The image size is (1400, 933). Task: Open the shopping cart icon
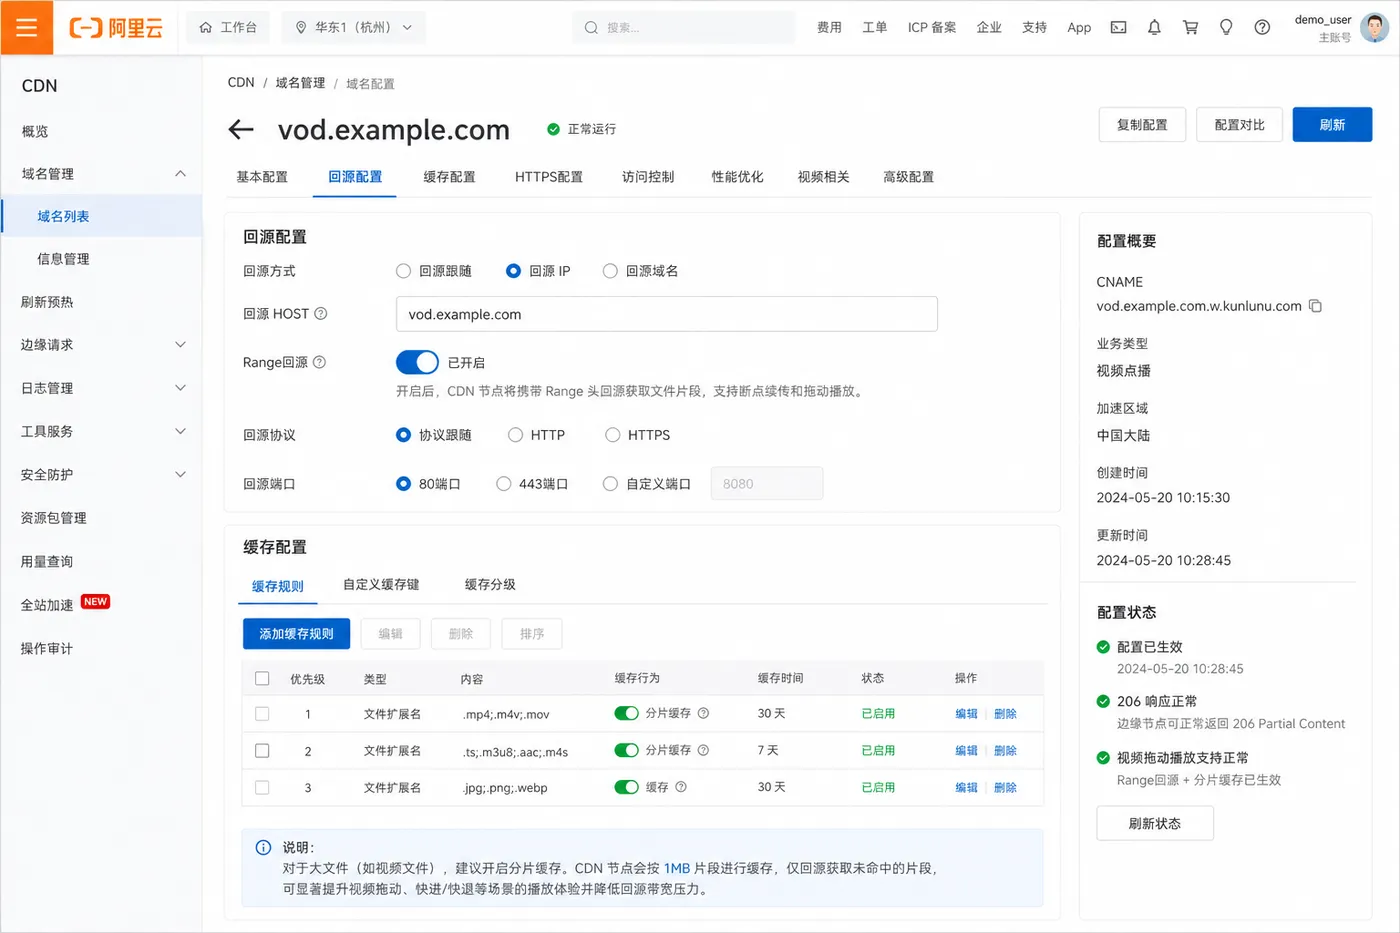1190,28
